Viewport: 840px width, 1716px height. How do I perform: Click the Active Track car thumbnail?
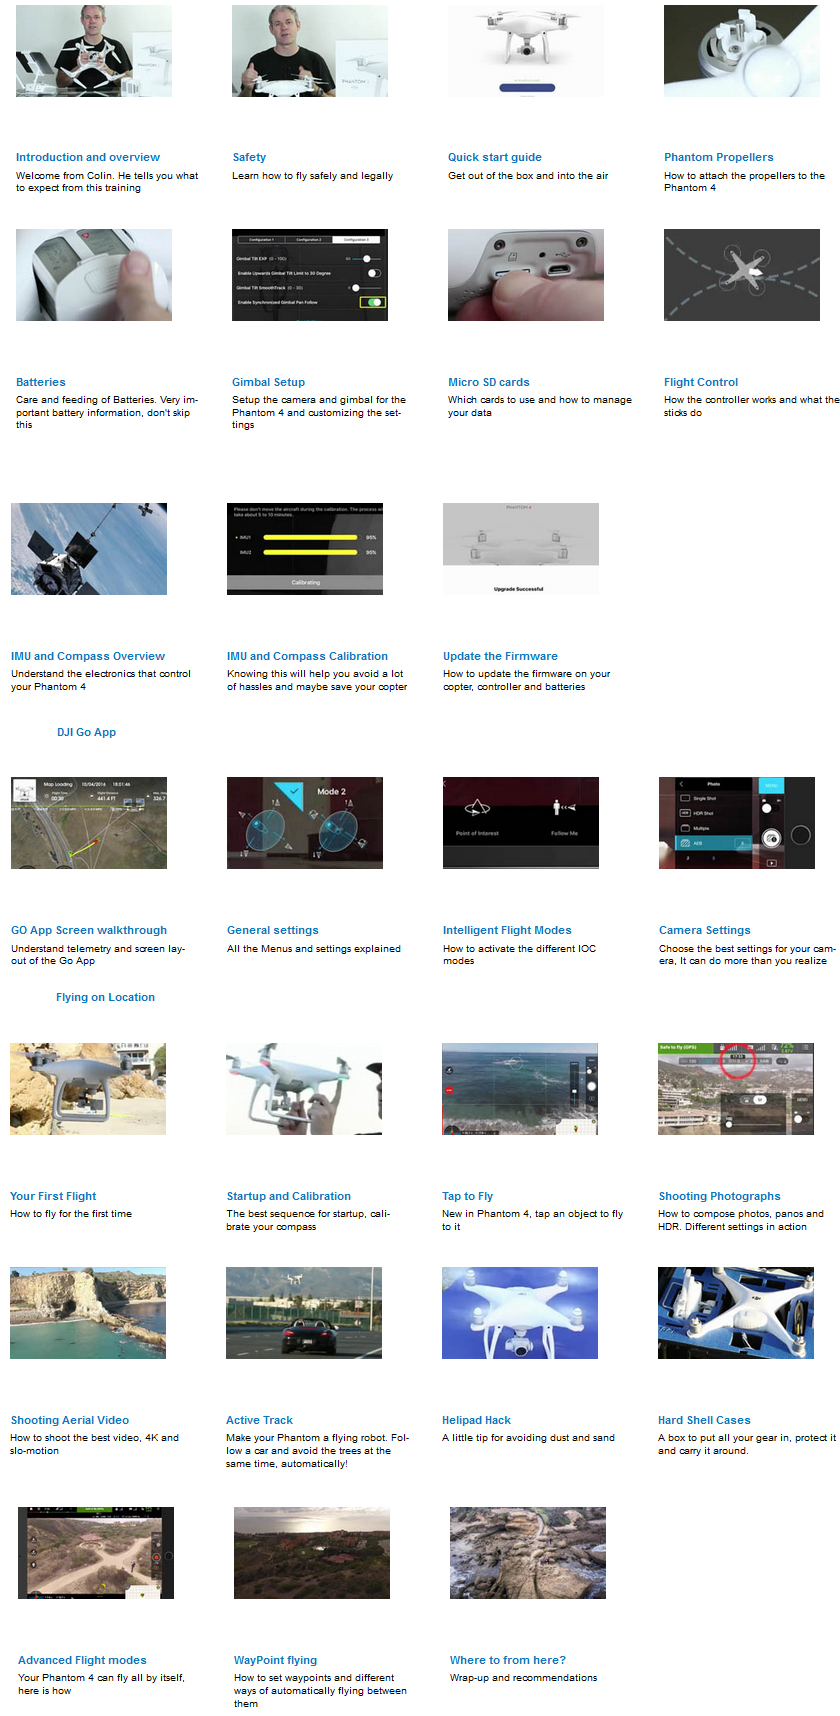point(304,1313)
